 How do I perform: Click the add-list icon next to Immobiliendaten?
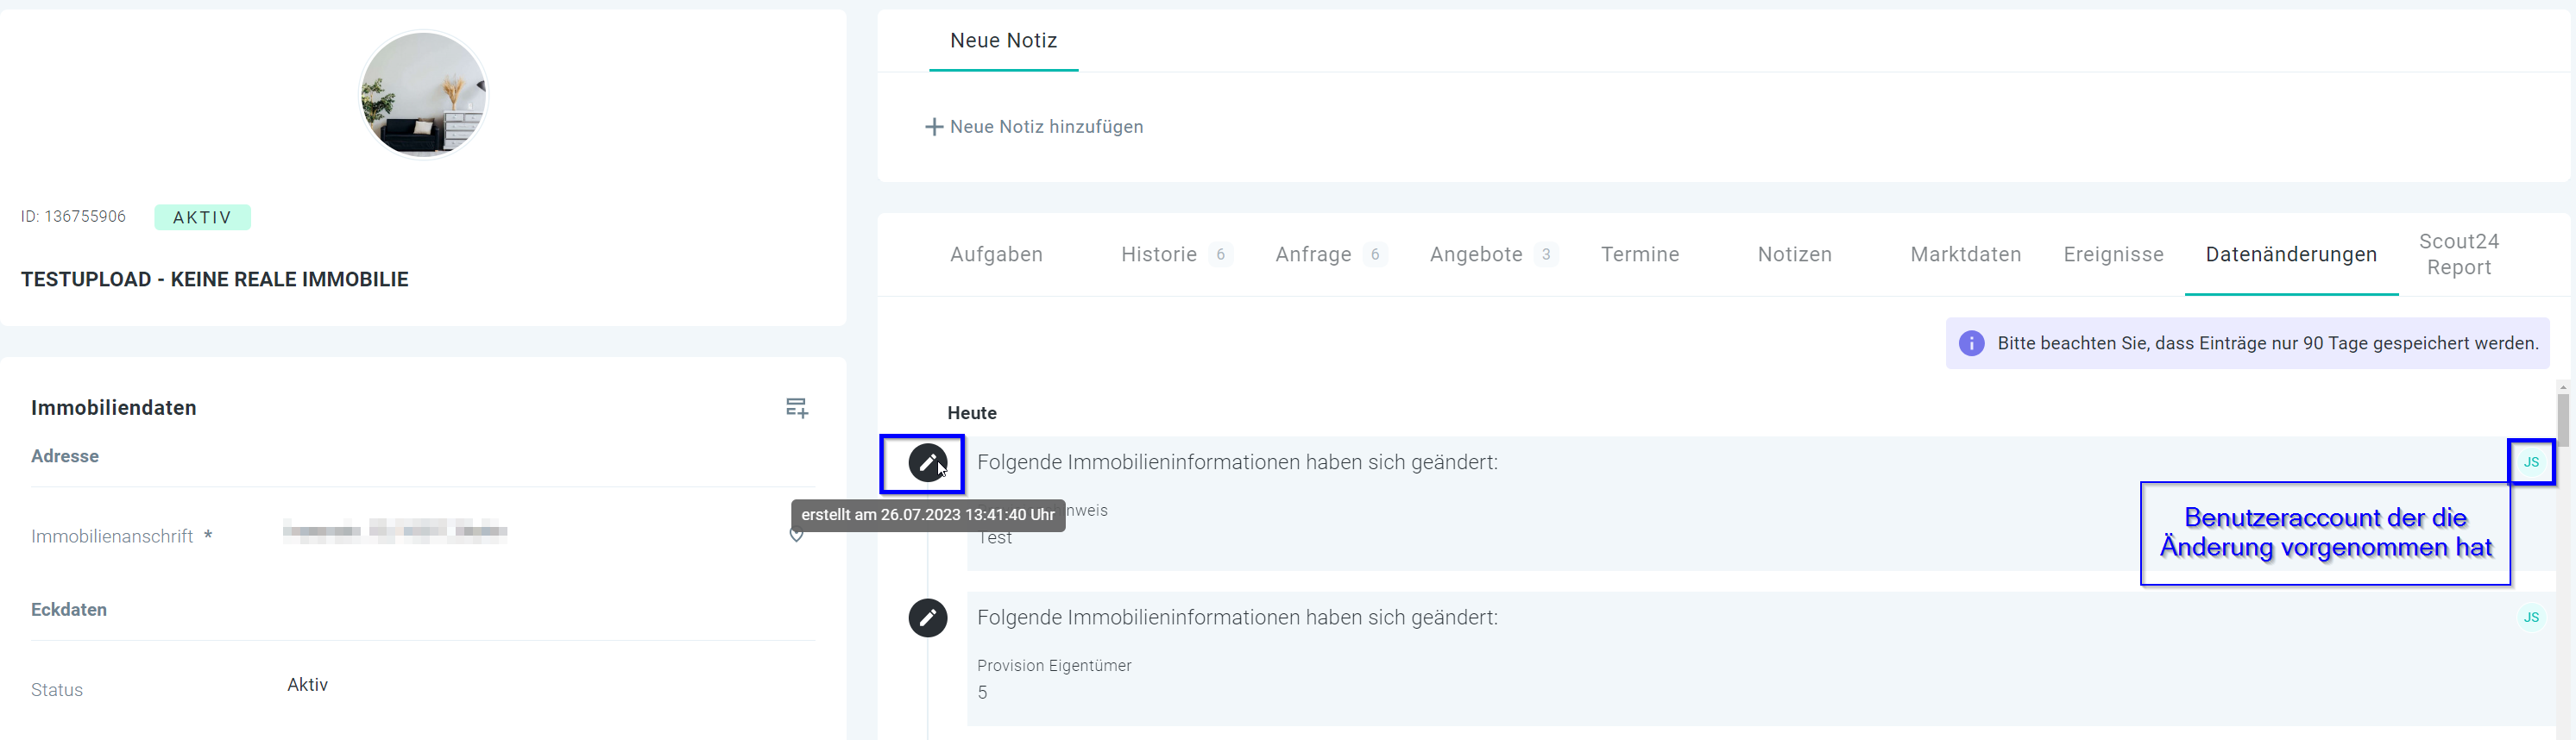click(x=796, y=408)
